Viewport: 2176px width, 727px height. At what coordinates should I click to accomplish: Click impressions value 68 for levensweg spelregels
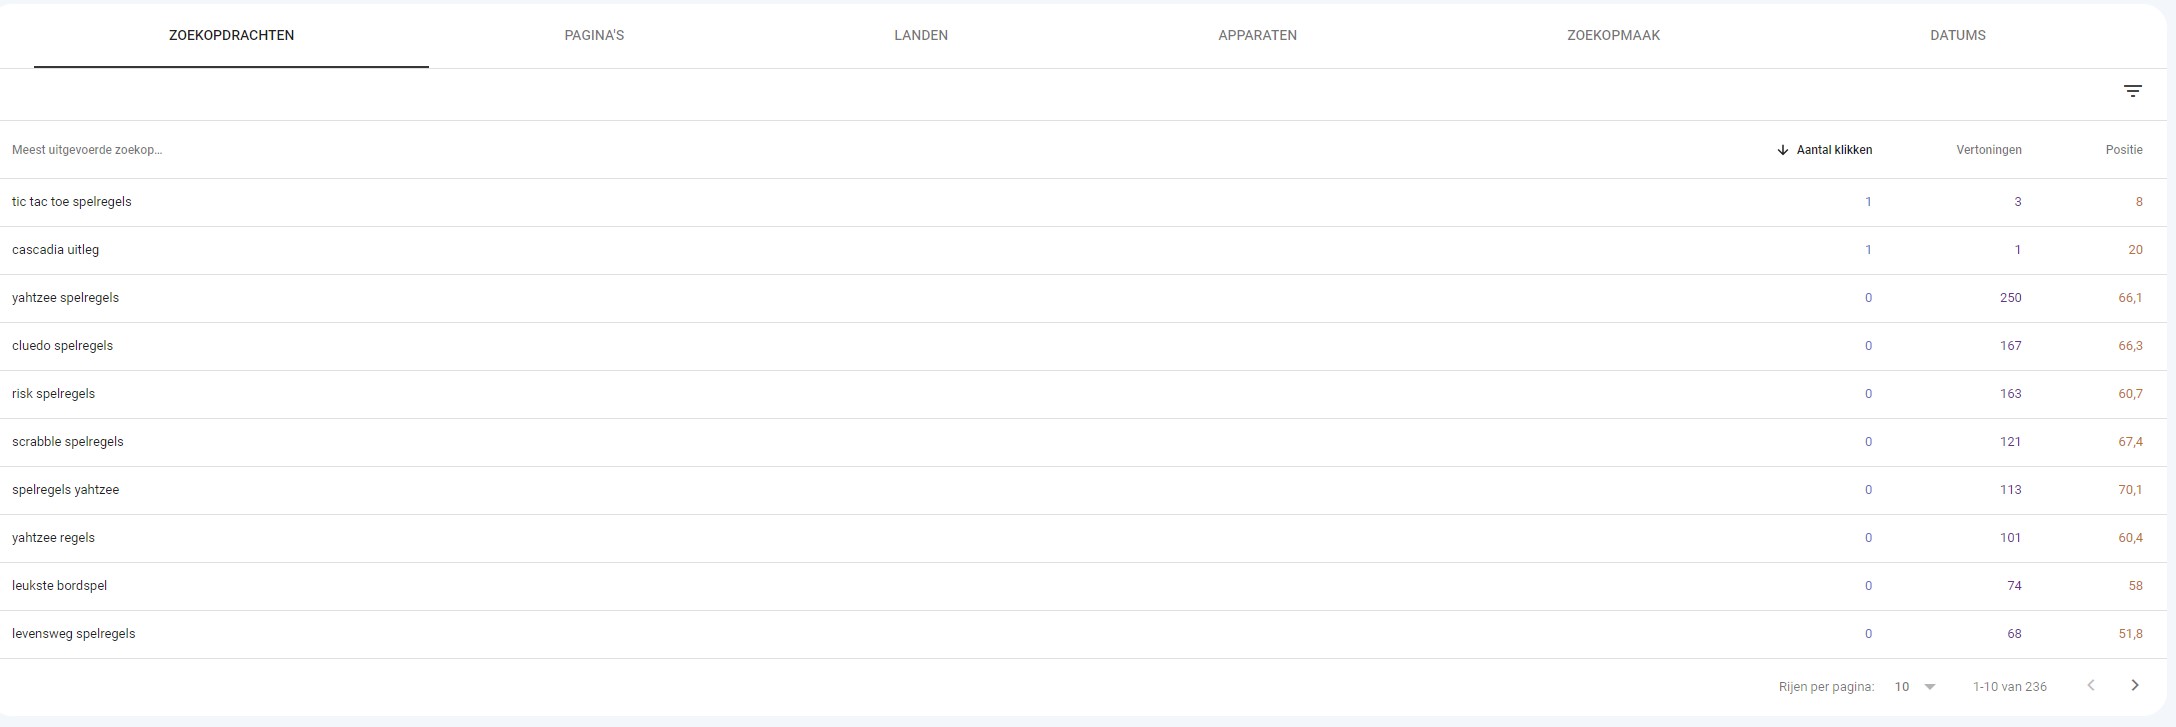click(2014, 634)
